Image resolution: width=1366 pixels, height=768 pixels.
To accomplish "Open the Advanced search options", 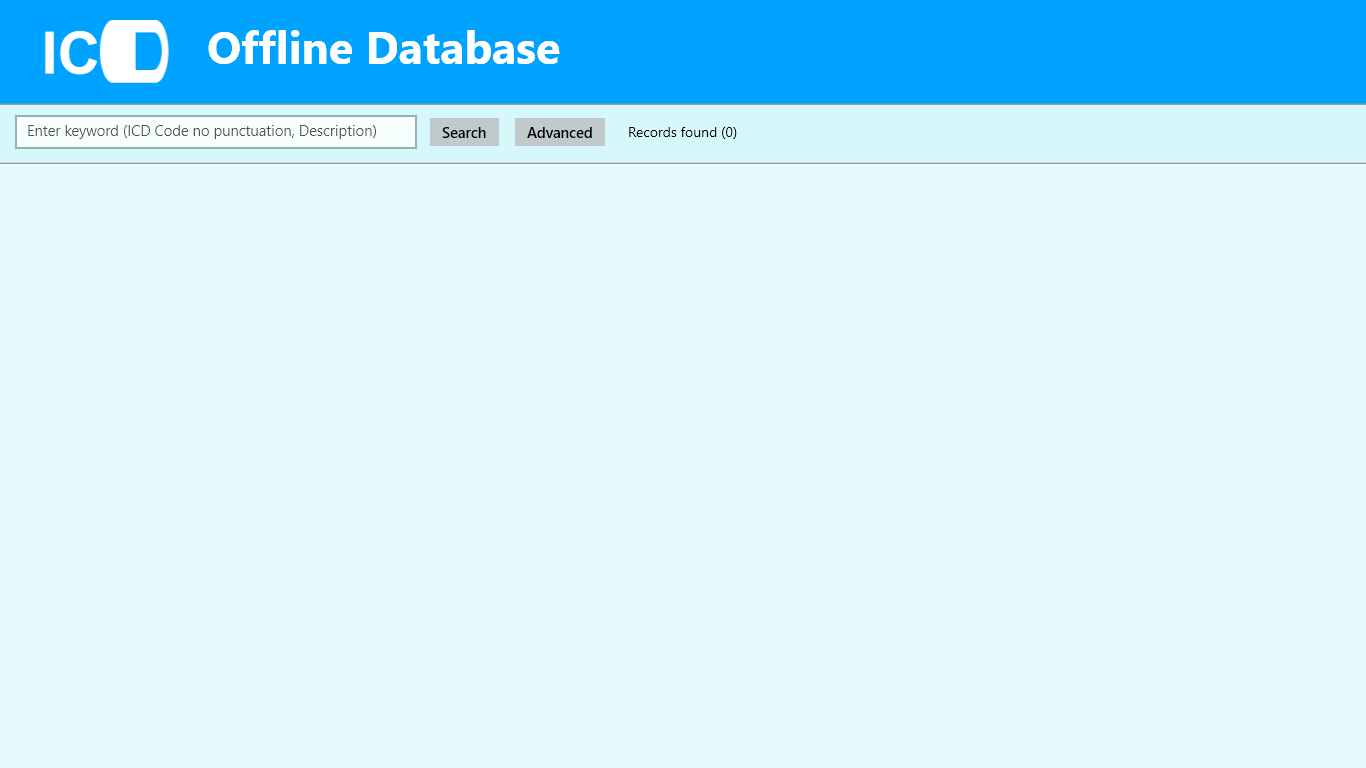I will point(559,131).
